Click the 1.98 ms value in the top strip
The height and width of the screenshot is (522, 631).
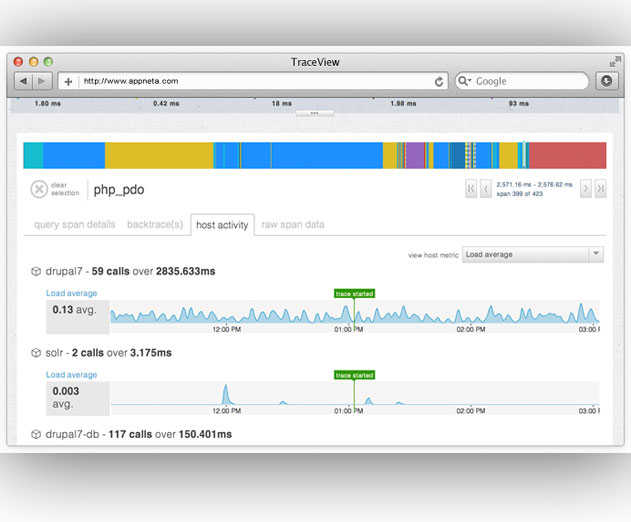tap(403, 103)
